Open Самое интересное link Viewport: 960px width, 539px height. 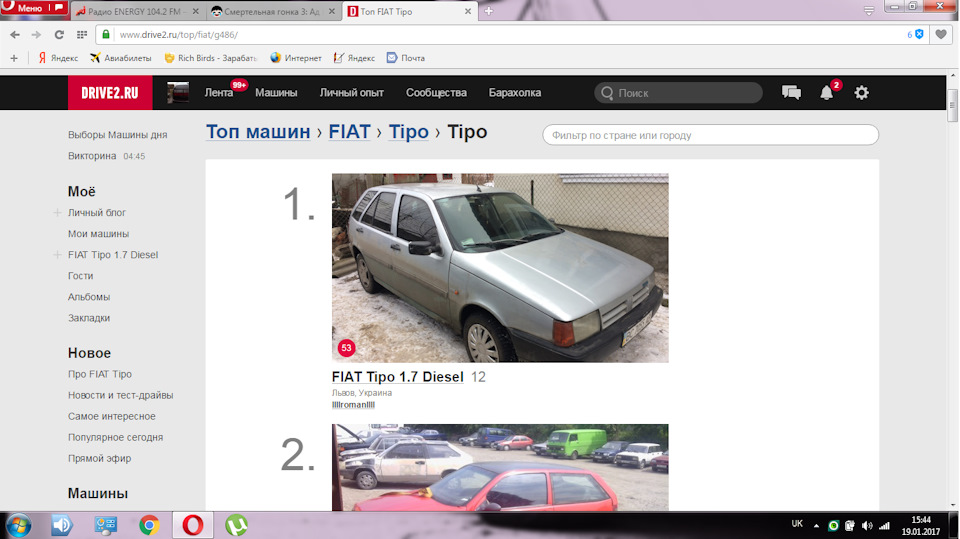[111, 416]
